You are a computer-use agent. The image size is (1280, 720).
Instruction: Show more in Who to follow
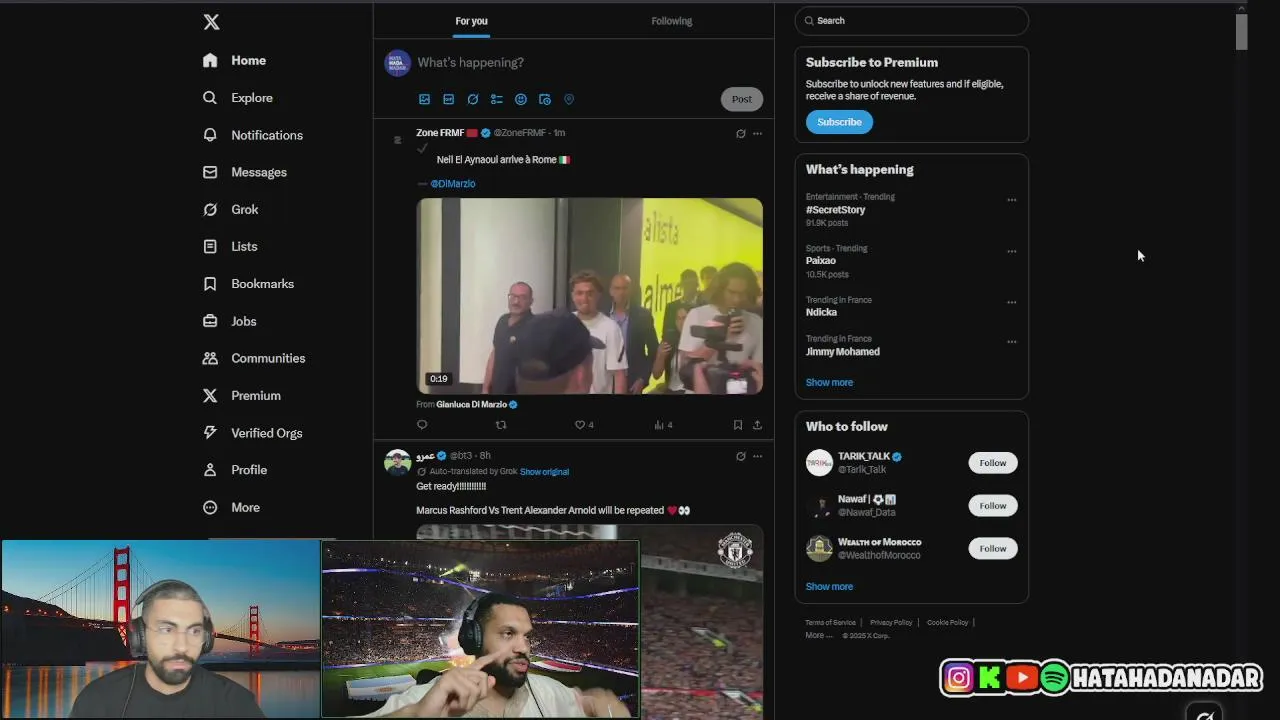(830, 587)
